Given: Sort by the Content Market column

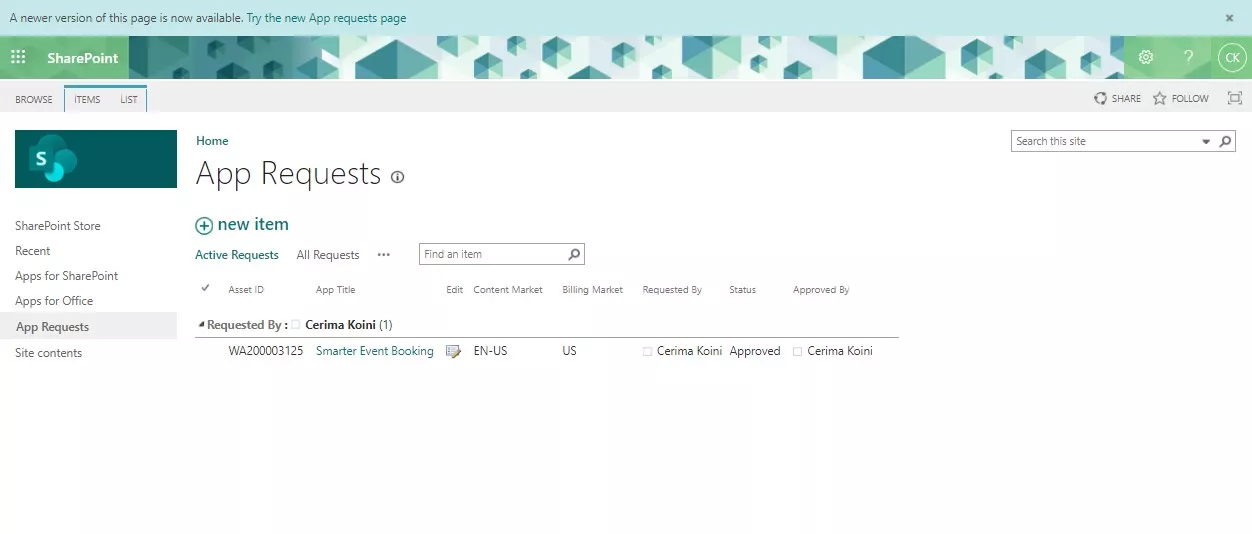Looking at the screenshot, I should 508,290.
